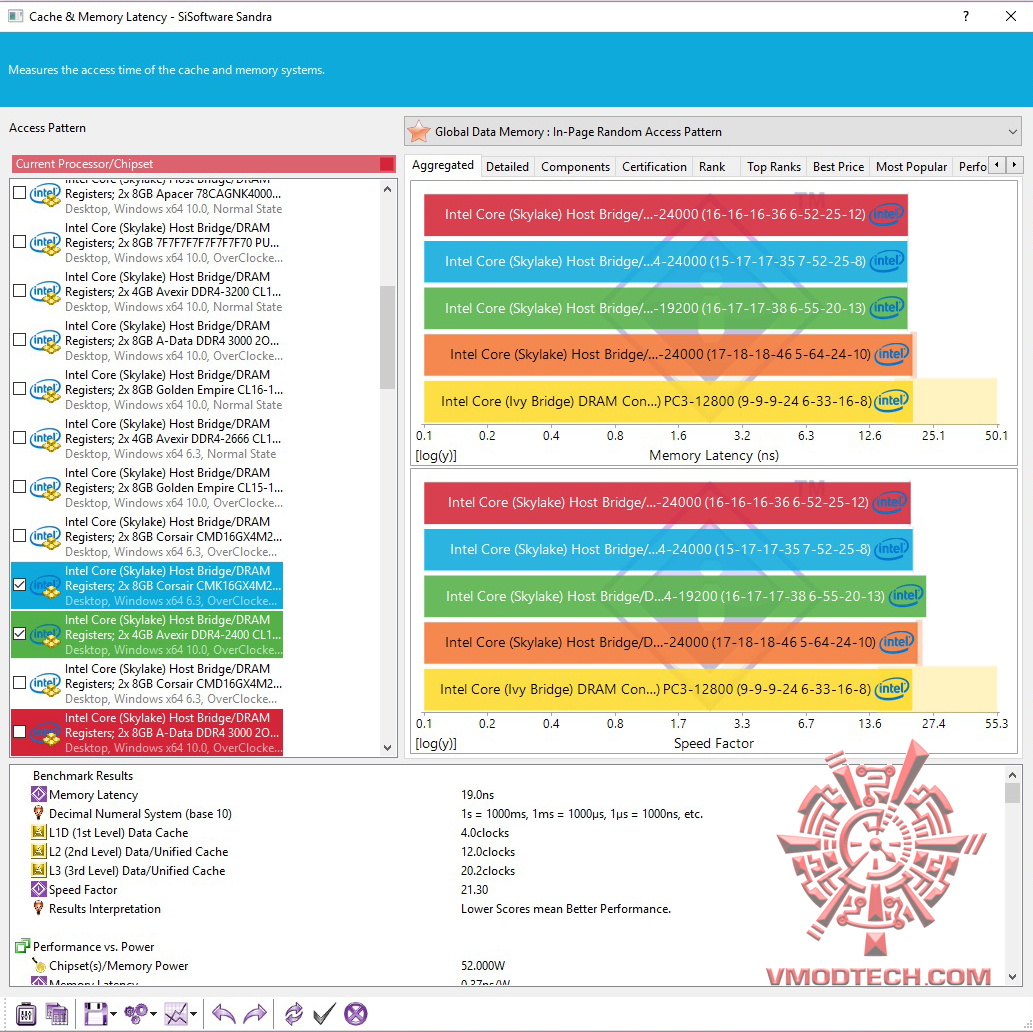
Task: Open the gears options icon
Action: tap(136, 1014)
